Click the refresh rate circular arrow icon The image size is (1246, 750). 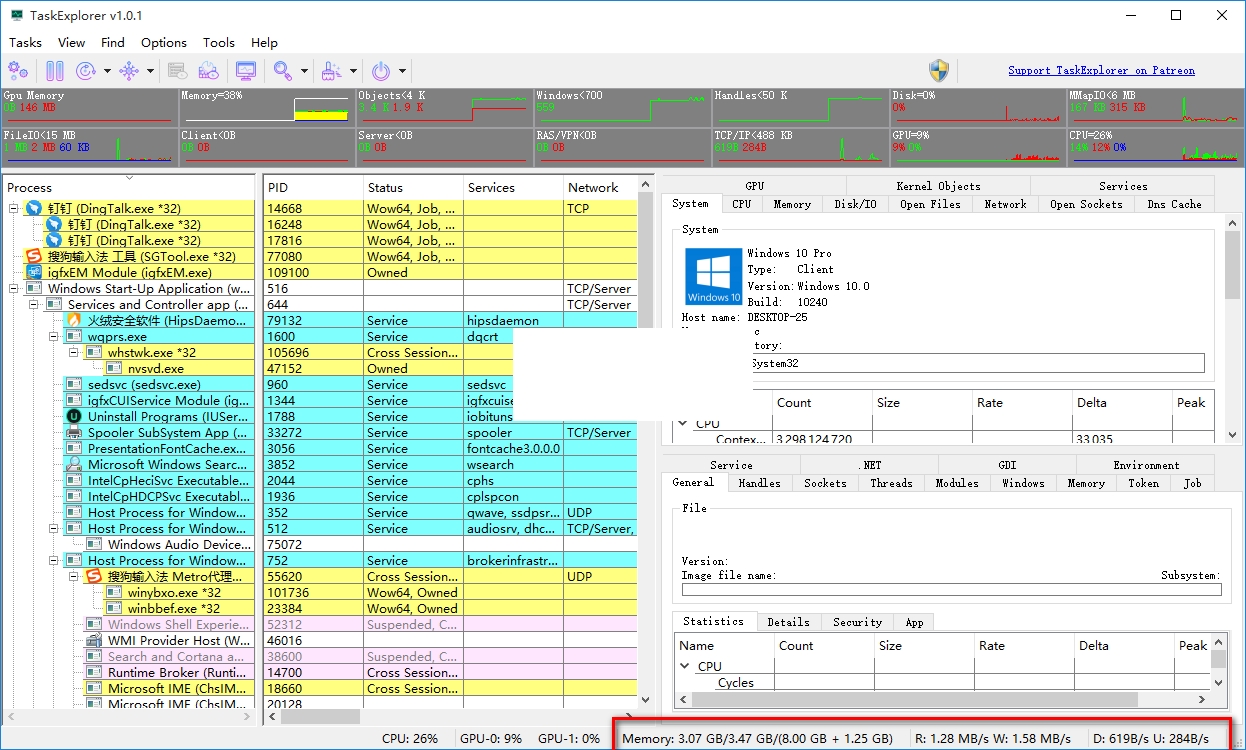tap(86, 71)
